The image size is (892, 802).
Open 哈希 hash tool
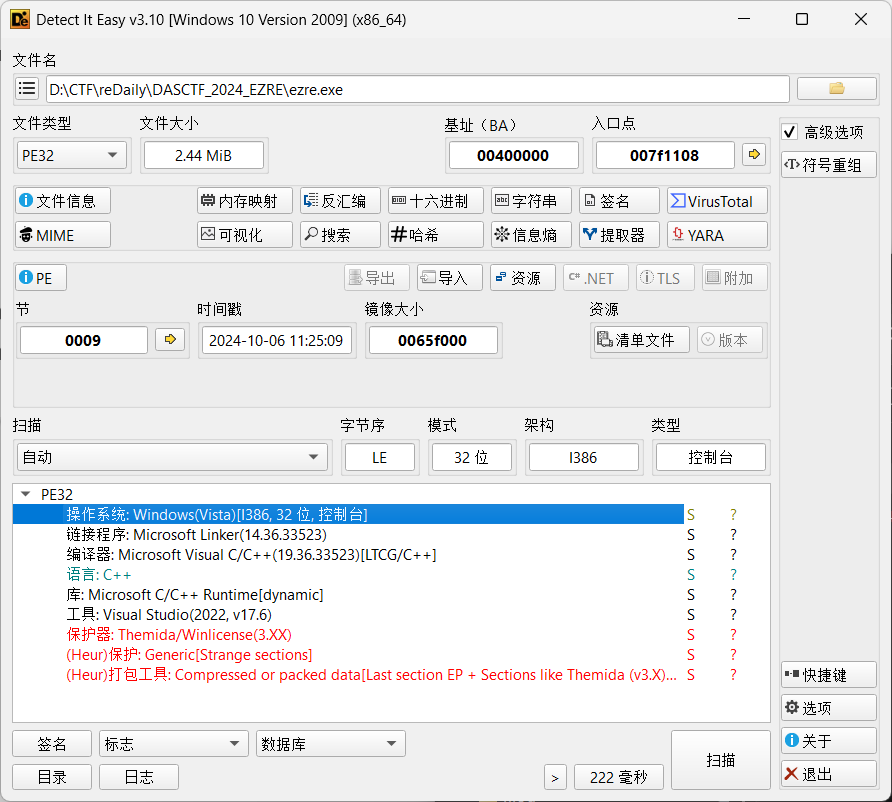tap(436, 235)
